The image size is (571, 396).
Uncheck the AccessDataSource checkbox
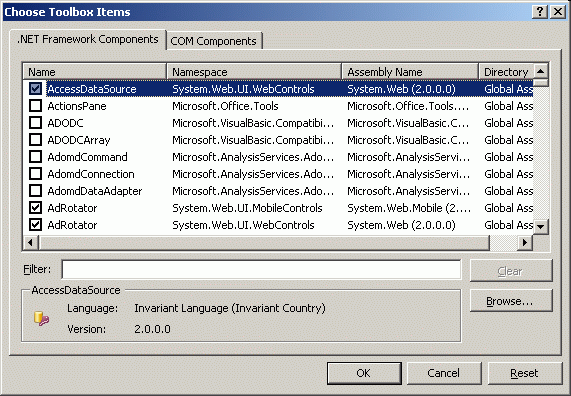(x=35, y=89)
